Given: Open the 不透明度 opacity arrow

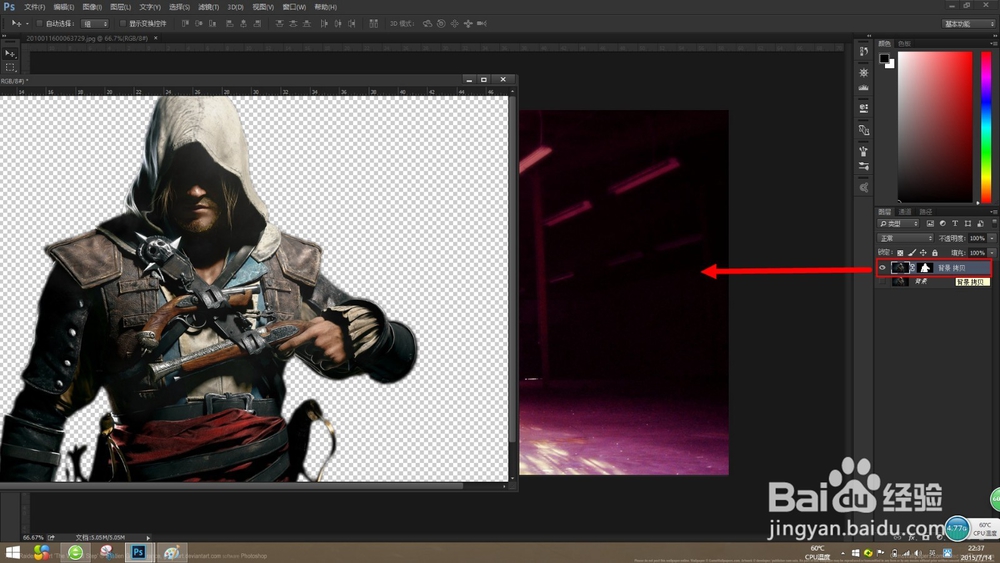Looking at the screenshot, I should (x=992, y=238).
